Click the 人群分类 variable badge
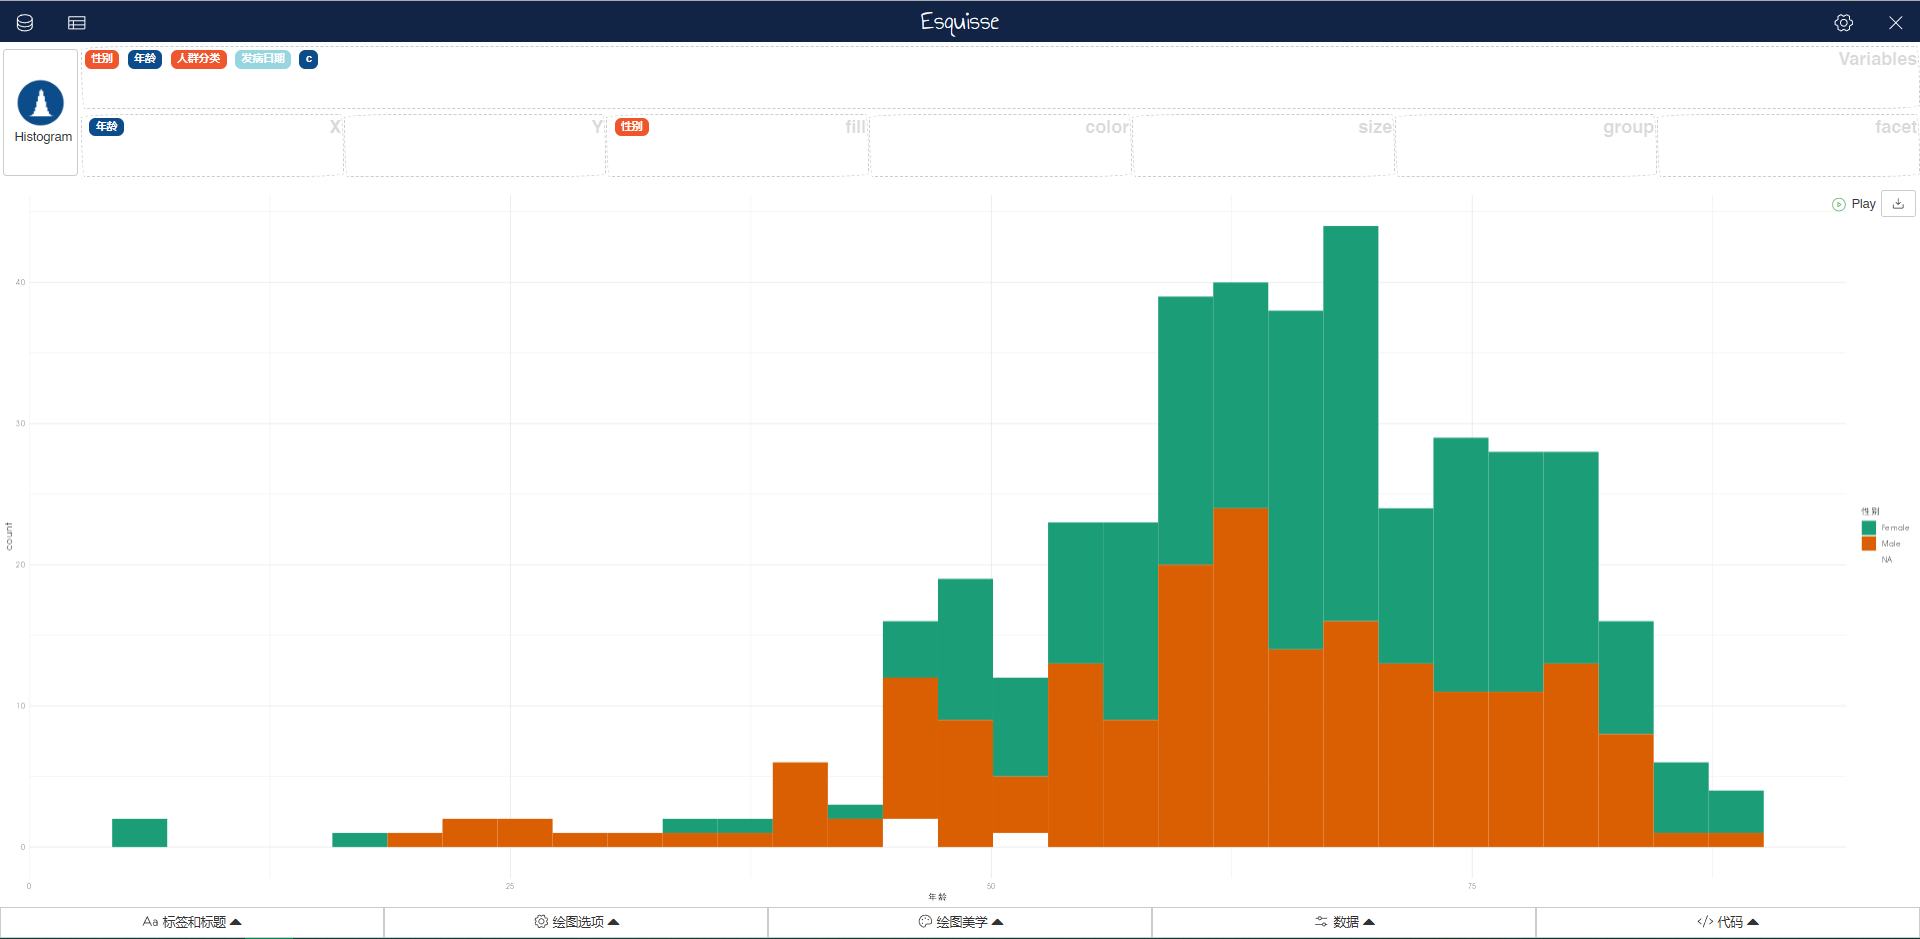Screen dimensions: 1920x939 (199, 59)
